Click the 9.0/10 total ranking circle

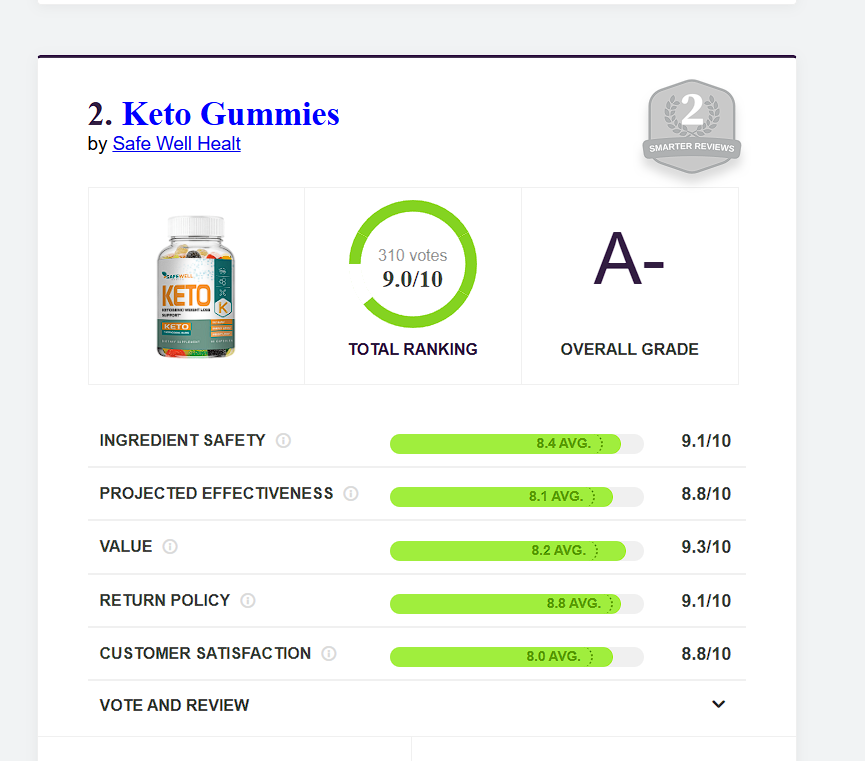pyautogui.click(x=412, y=265)
